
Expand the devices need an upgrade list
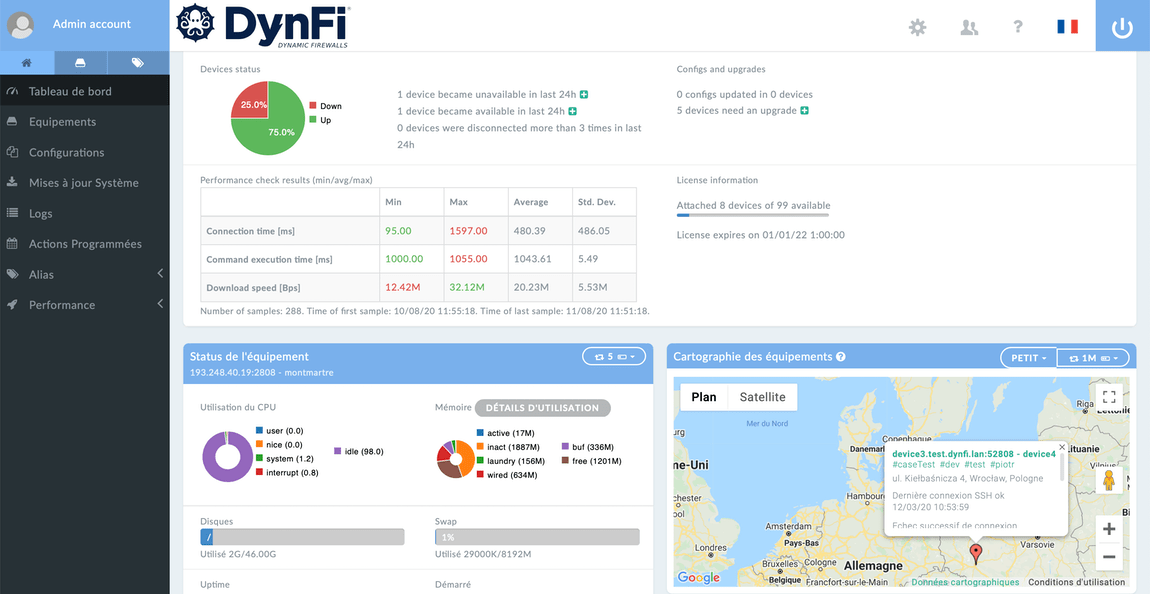point(805,111)
